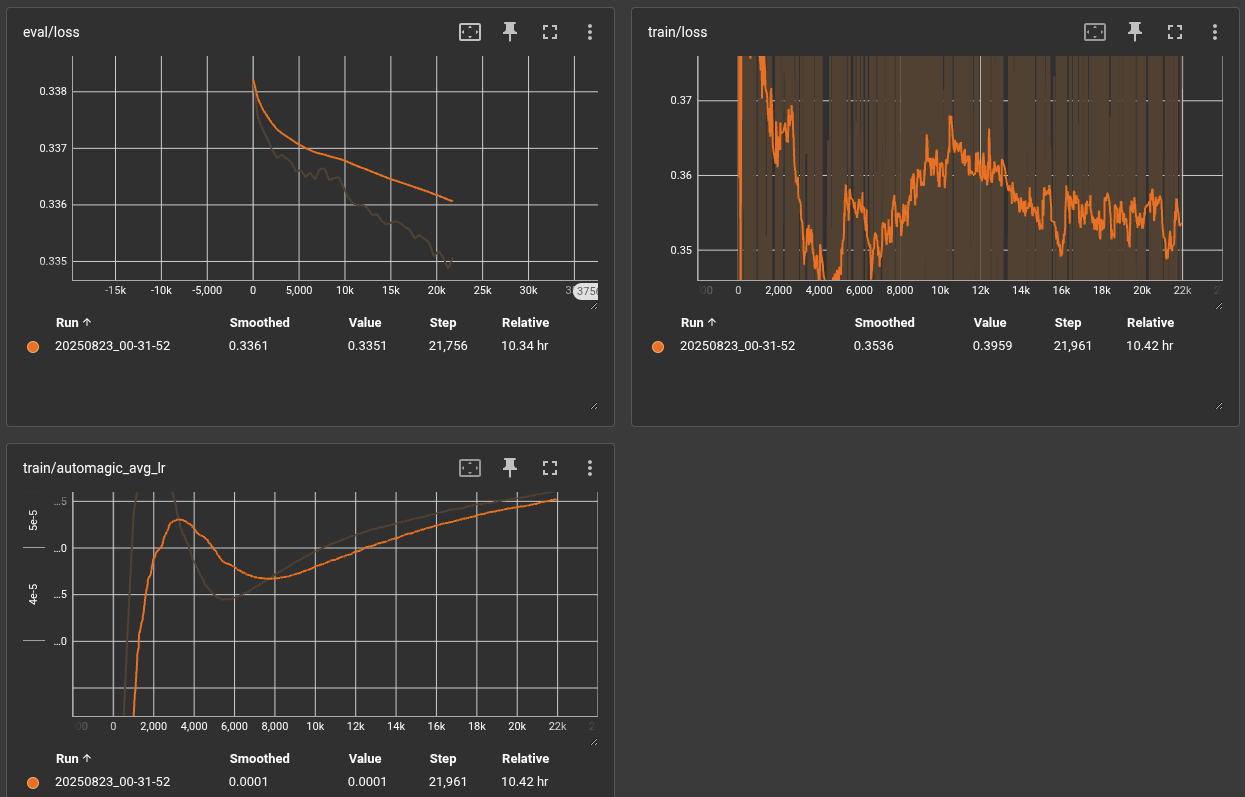Select run 20250823_00-31-52 in train/loss table
The height and width of the screenshot is (797, 1245).
737,346
